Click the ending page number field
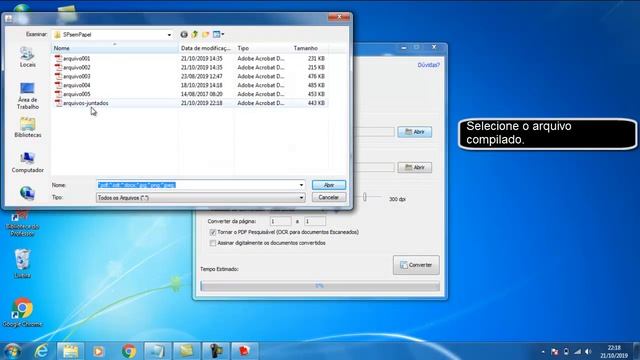 pos(315,221)
